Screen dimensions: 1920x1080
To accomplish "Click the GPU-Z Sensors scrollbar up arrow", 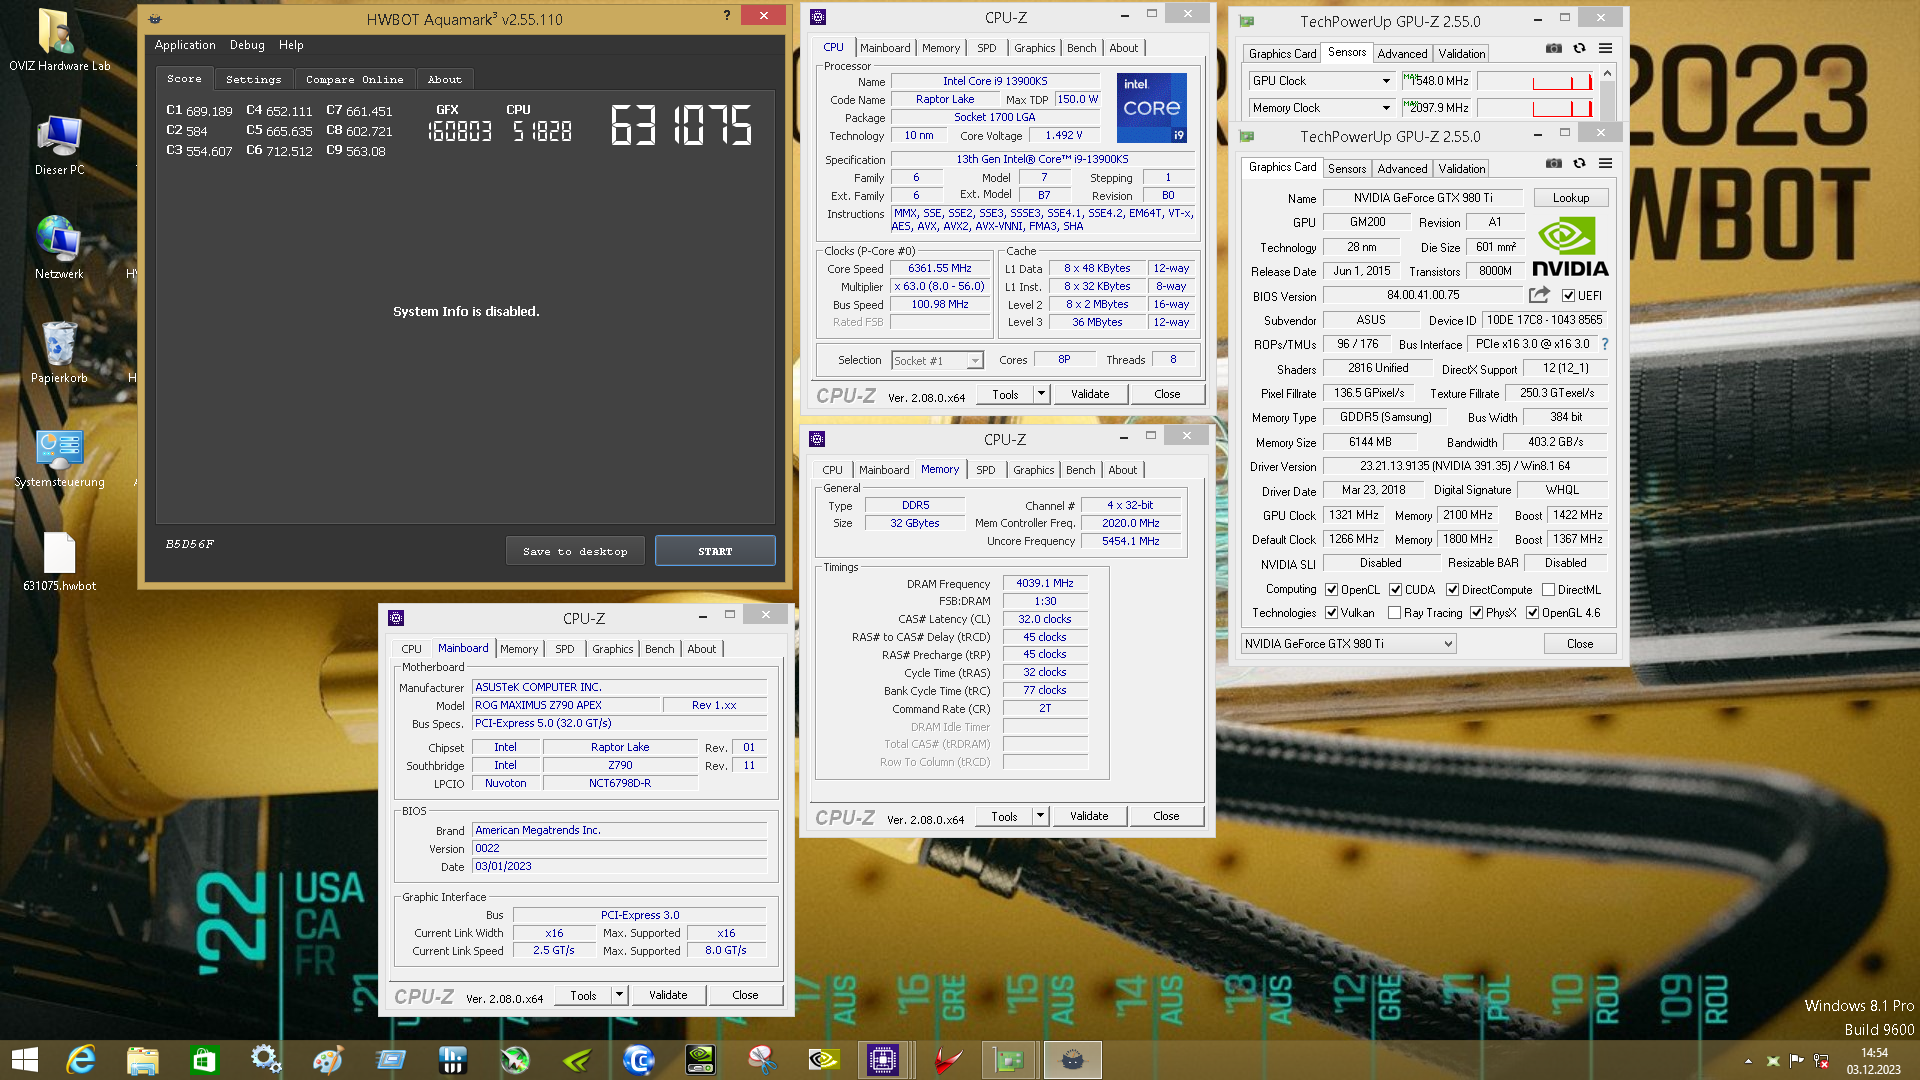I will point(1607,73).
